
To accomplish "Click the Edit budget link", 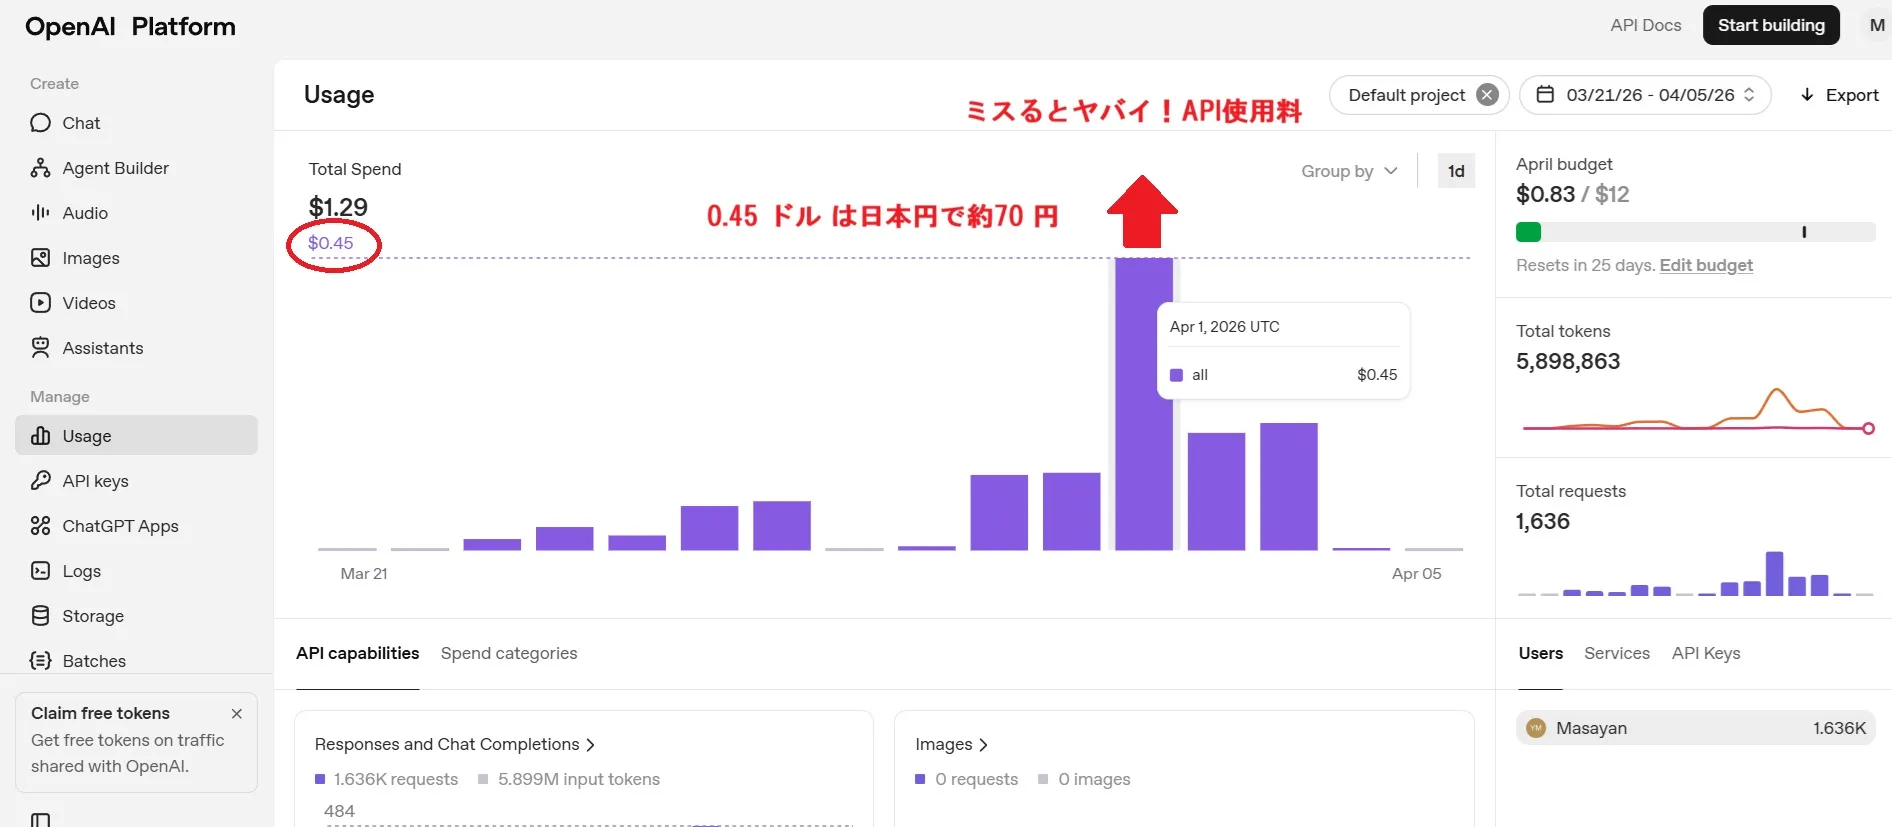I will coord(1706,265).
